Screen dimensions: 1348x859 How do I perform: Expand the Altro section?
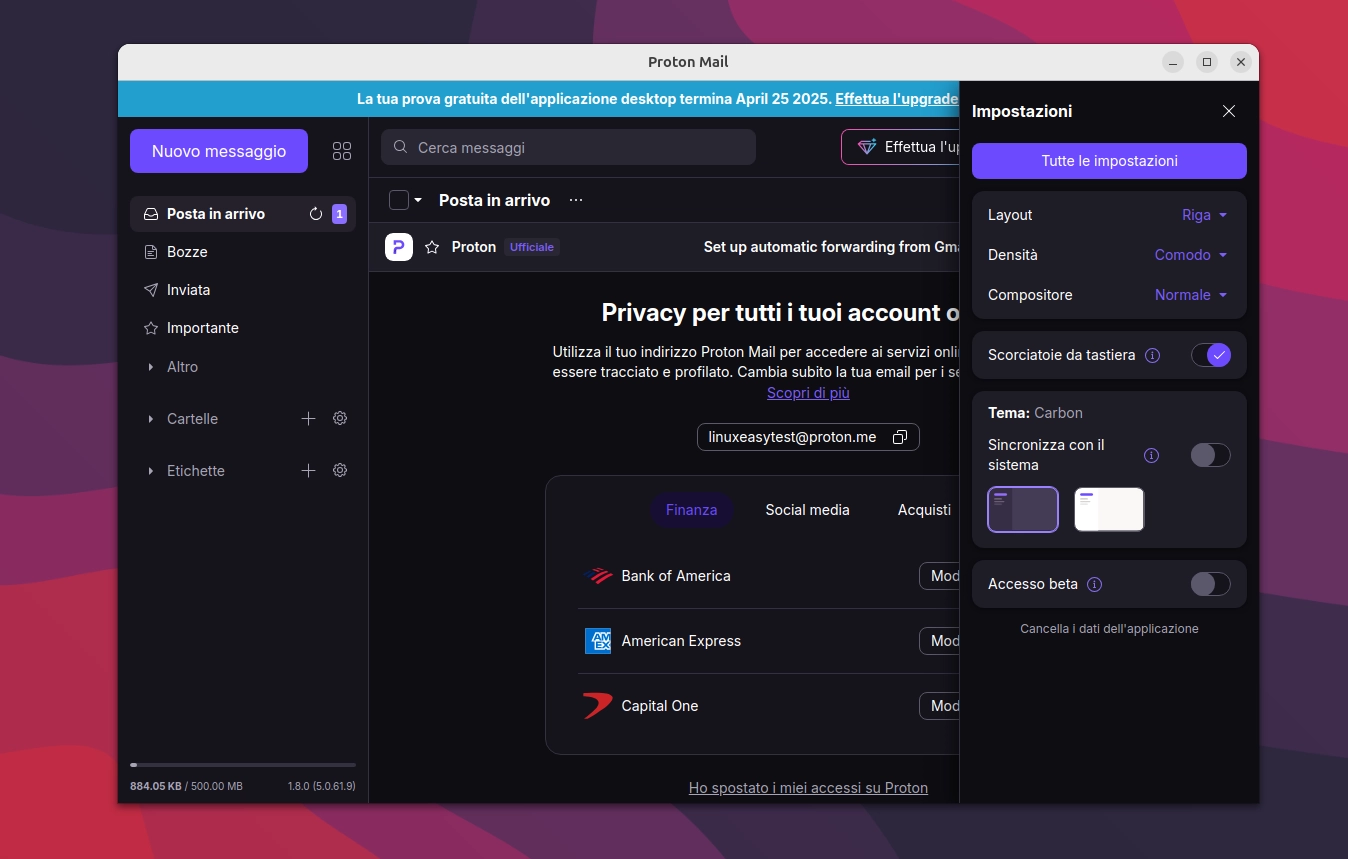point(150,367)
